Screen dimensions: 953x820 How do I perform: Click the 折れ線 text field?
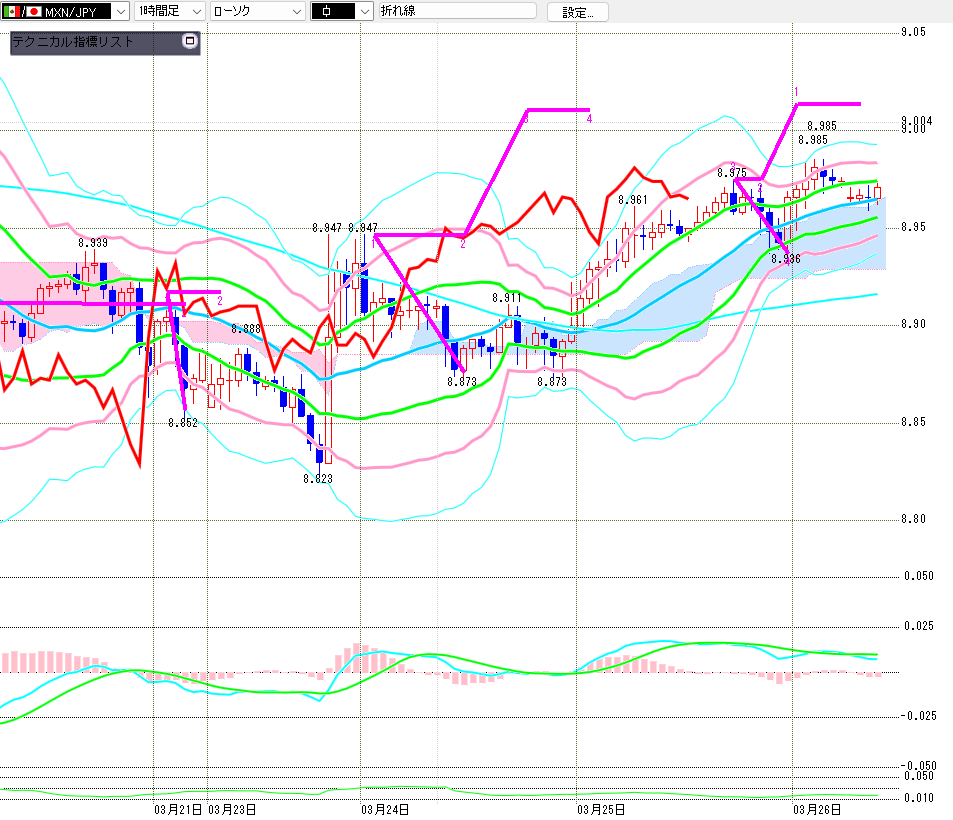coord(457,12)
